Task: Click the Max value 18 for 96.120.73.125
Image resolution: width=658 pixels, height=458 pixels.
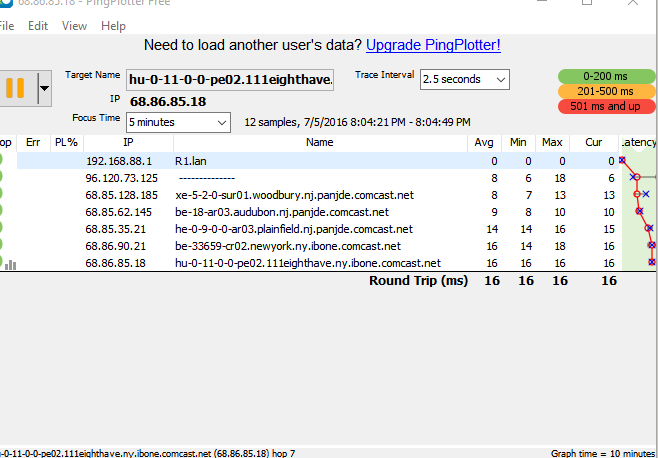Action: click(x=559, y=178)
